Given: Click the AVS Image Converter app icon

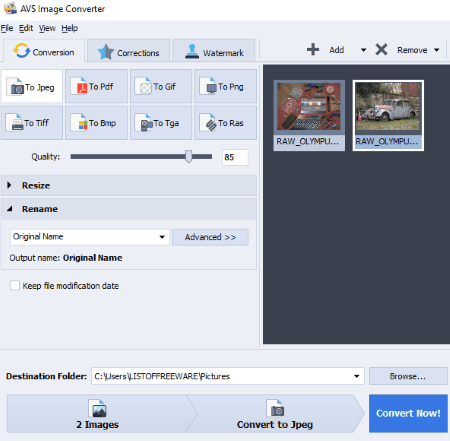Looking at the screenshot, I should tap(10, 8).
